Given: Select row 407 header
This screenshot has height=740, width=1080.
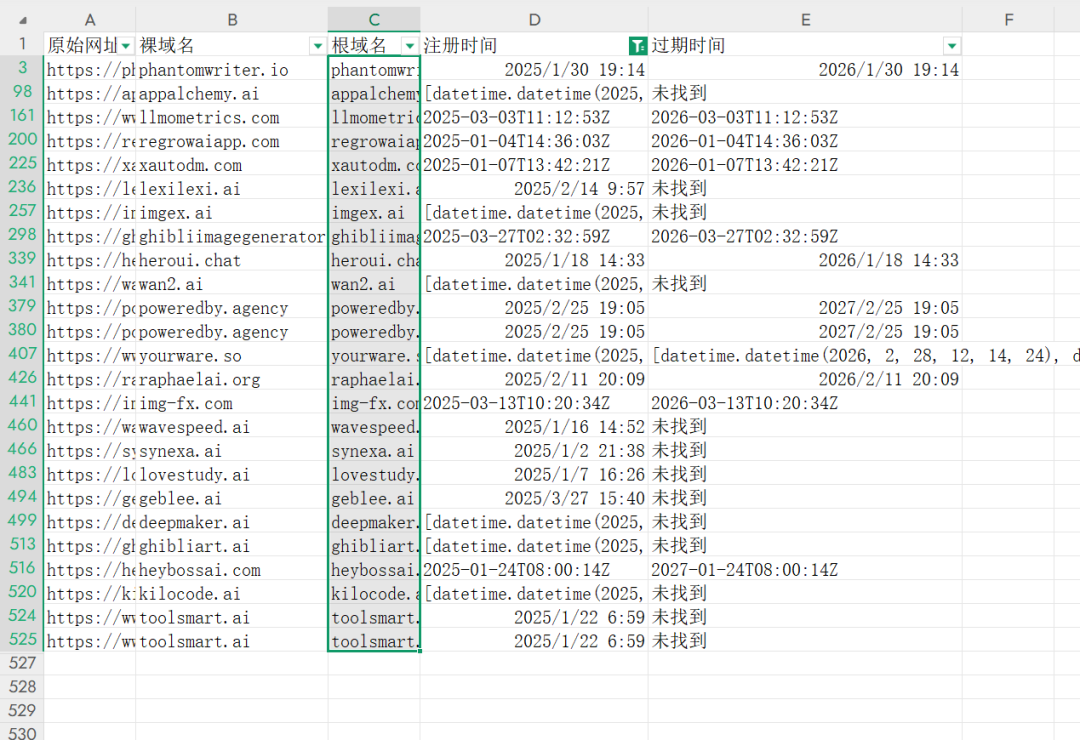Looking at the screenshot, I should (22, 354).
